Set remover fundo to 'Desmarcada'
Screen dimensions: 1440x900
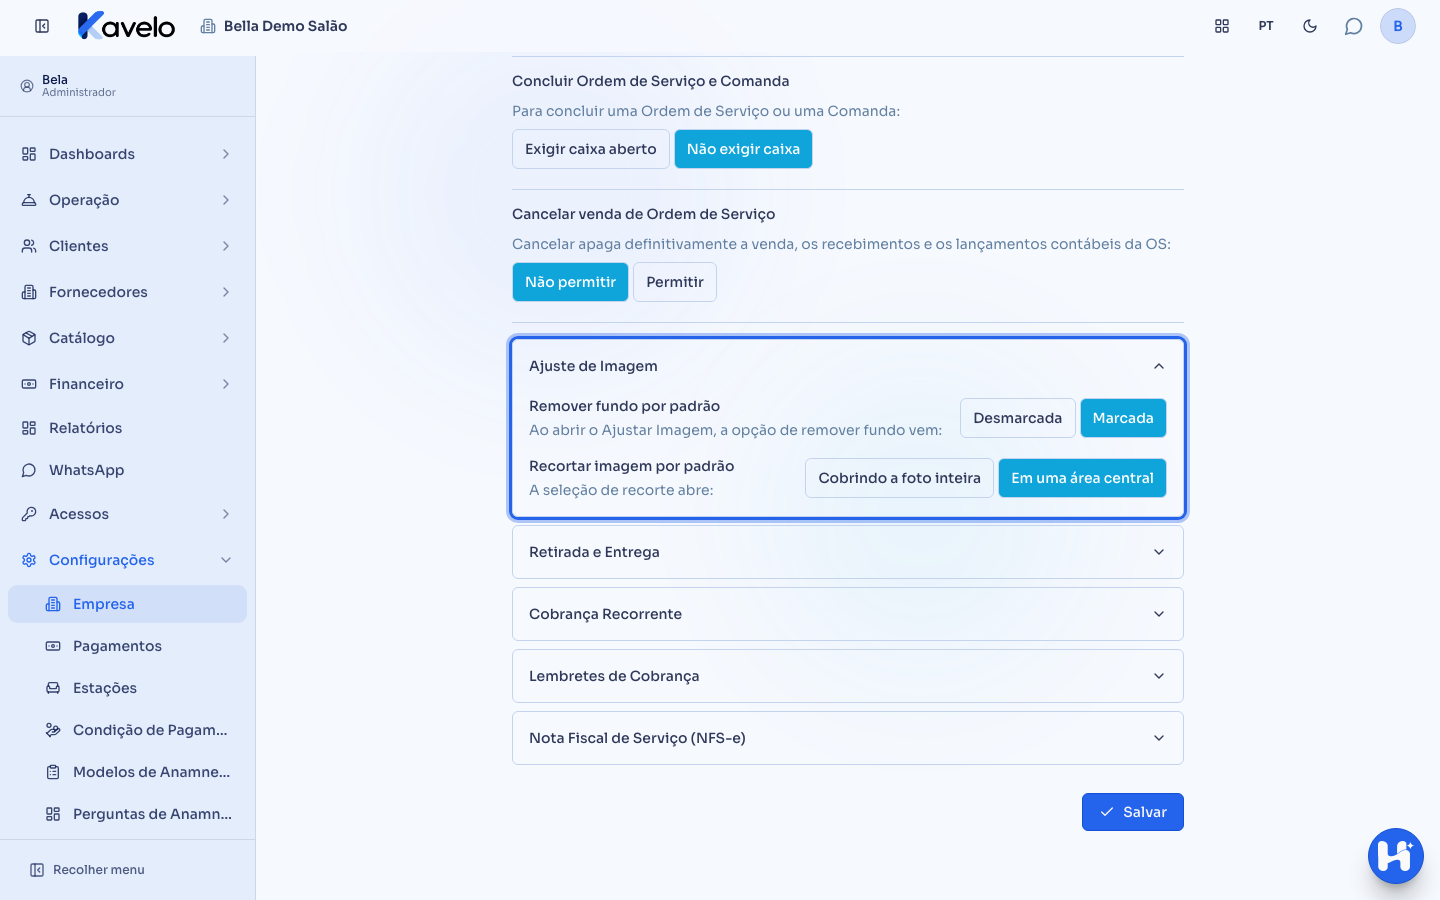pyautogui.click(x=1018, y=418)
